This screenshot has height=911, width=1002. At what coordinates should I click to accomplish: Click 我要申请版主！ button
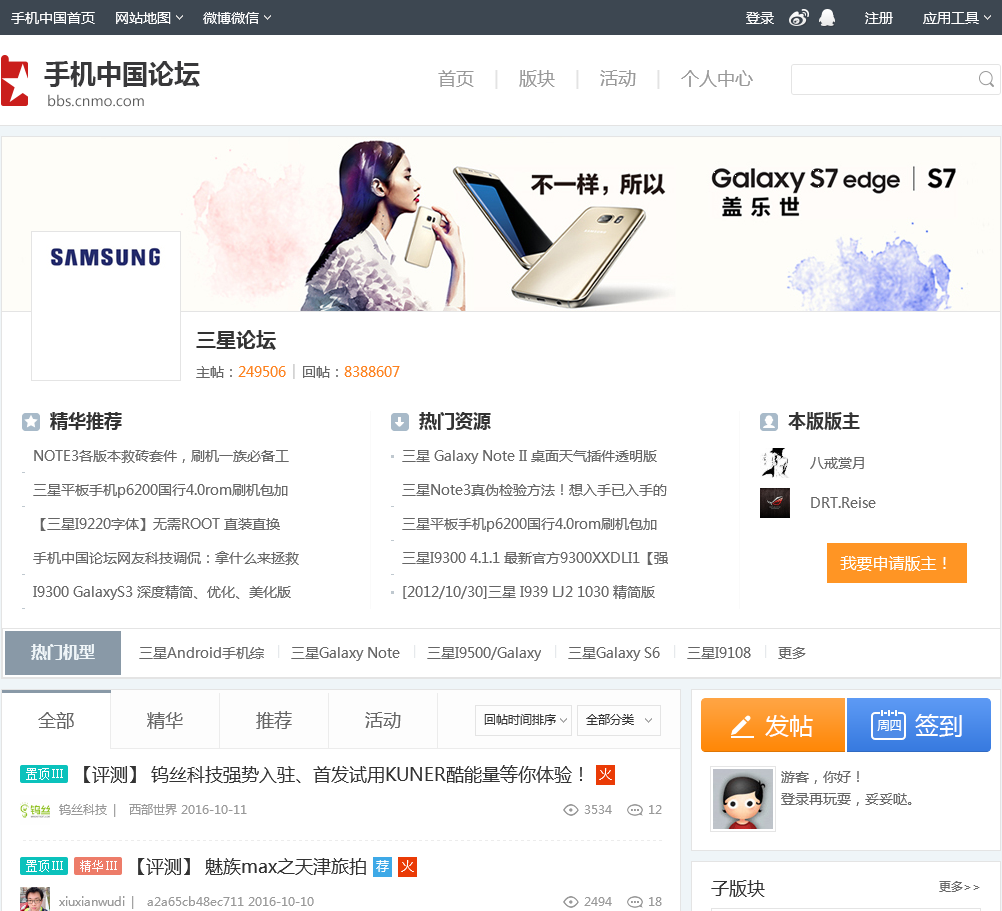[897, 563]
